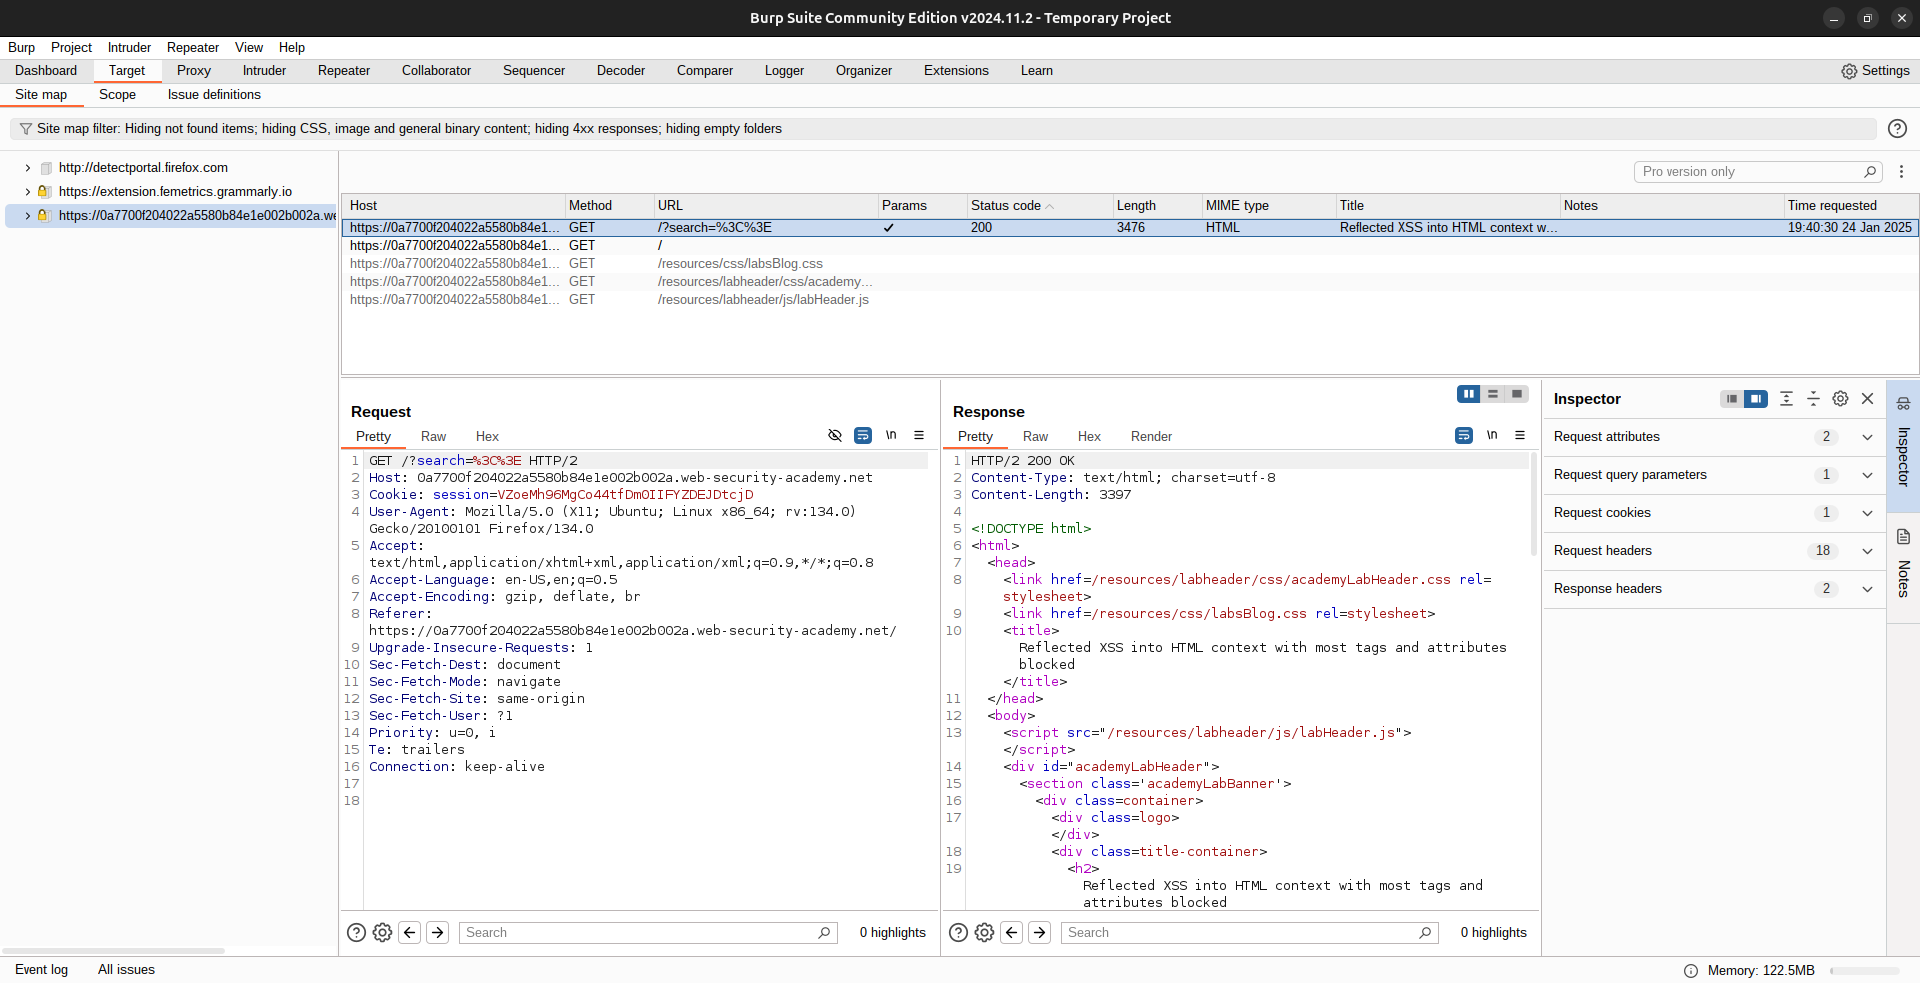Expand extension.femetrics.grammarly.io tree node

(27, 192)
